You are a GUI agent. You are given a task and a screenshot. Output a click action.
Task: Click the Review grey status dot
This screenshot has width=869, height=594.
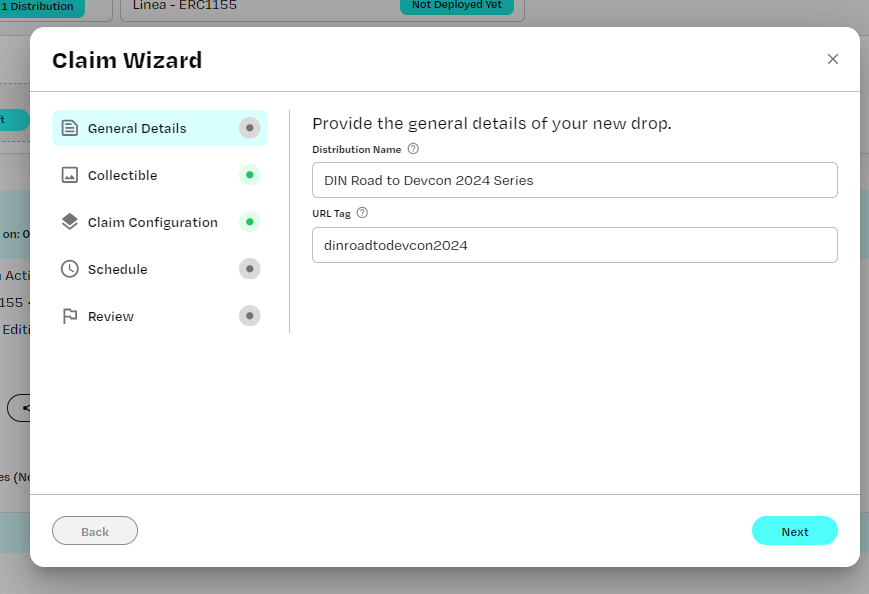(x=249, y=316)
